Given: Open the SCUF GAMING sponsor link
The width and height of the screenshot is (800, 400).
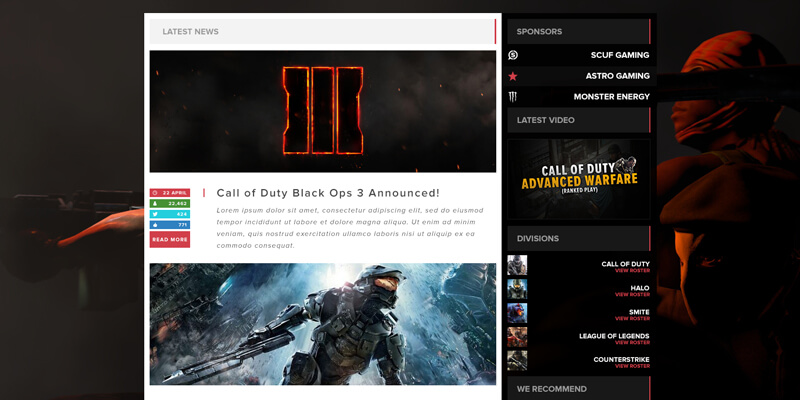Looking at the screenshot, I should point(620,55).
